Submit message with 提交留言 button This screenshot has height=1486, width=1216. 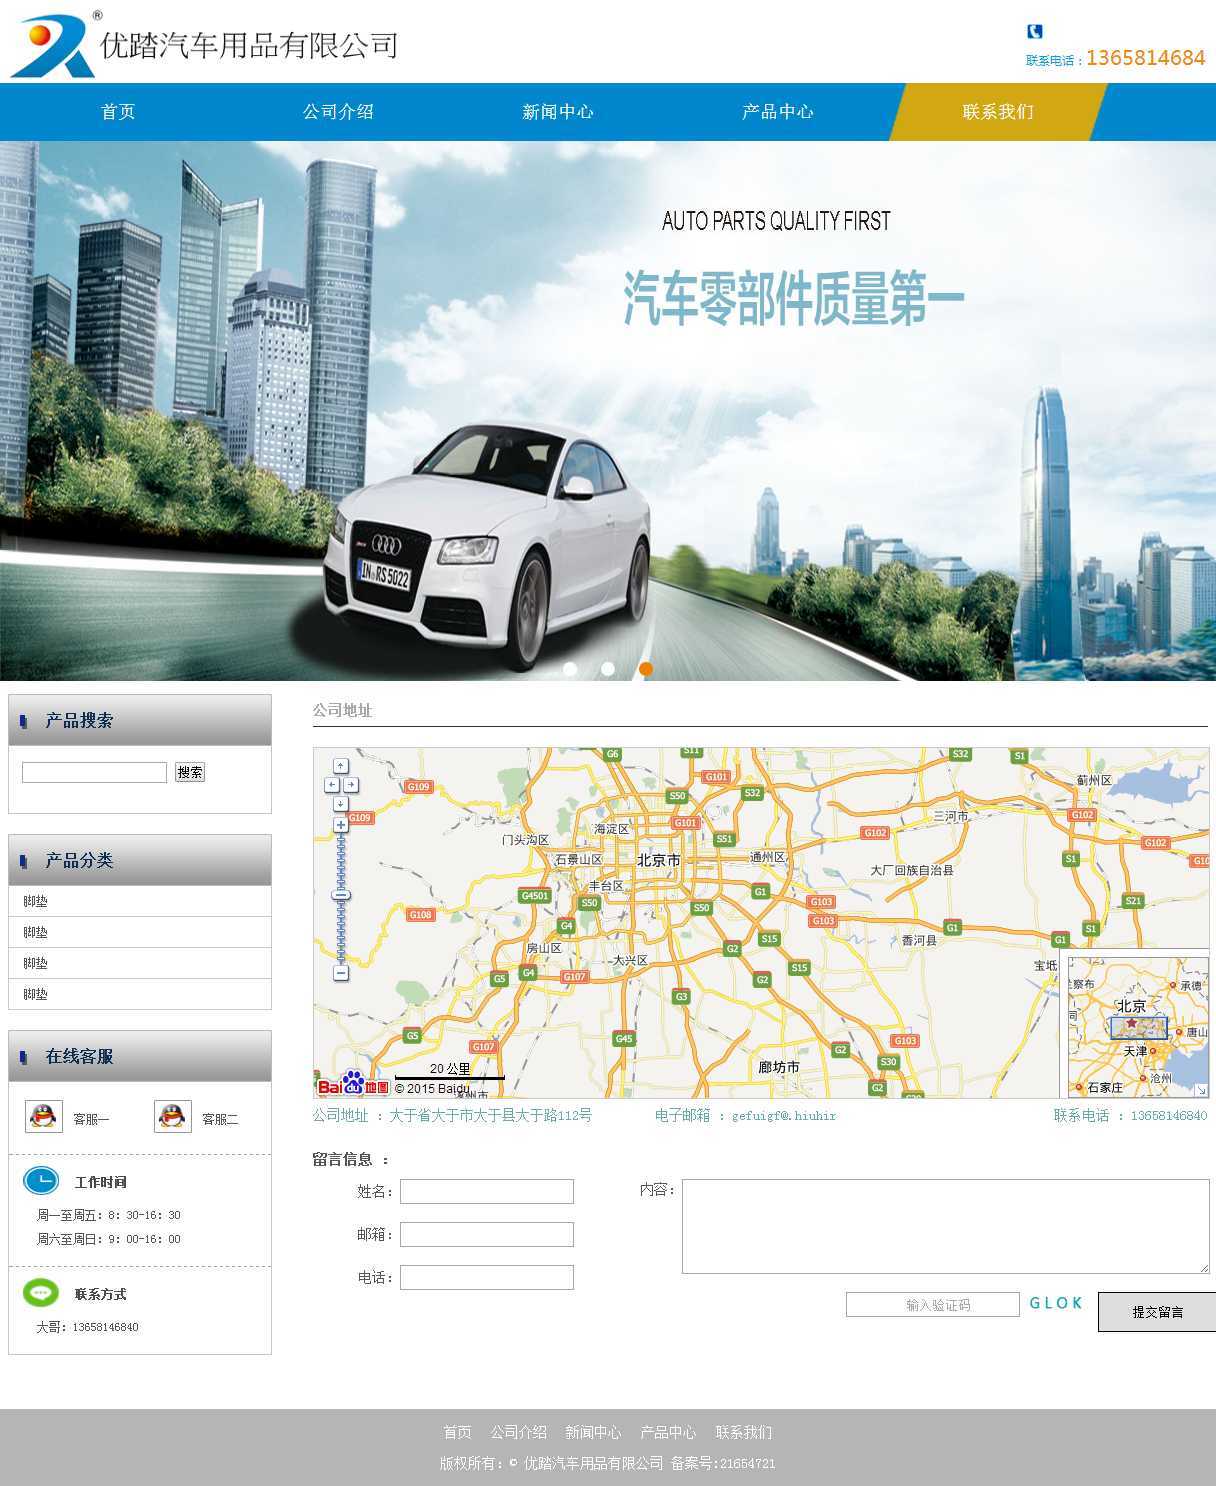tap(1157, 1312)
